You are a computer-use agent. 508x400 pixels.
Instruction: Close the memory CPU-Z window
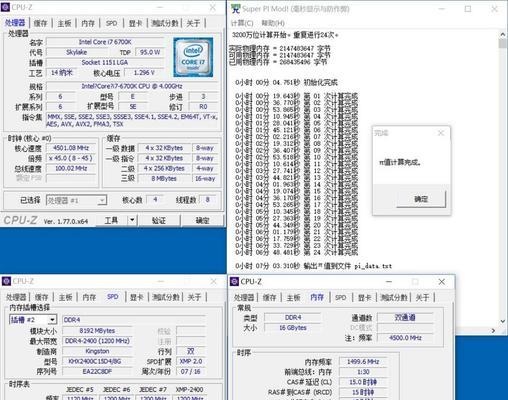pyautogui.click(x=442, y=282)
